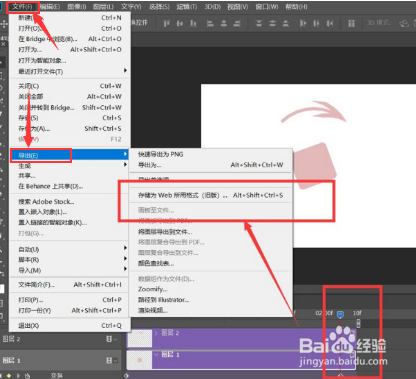This screenshot has height=379, width=416.
Task: Expand 最近打开文件(T) submenu arrow
Action: click(125, 70)
